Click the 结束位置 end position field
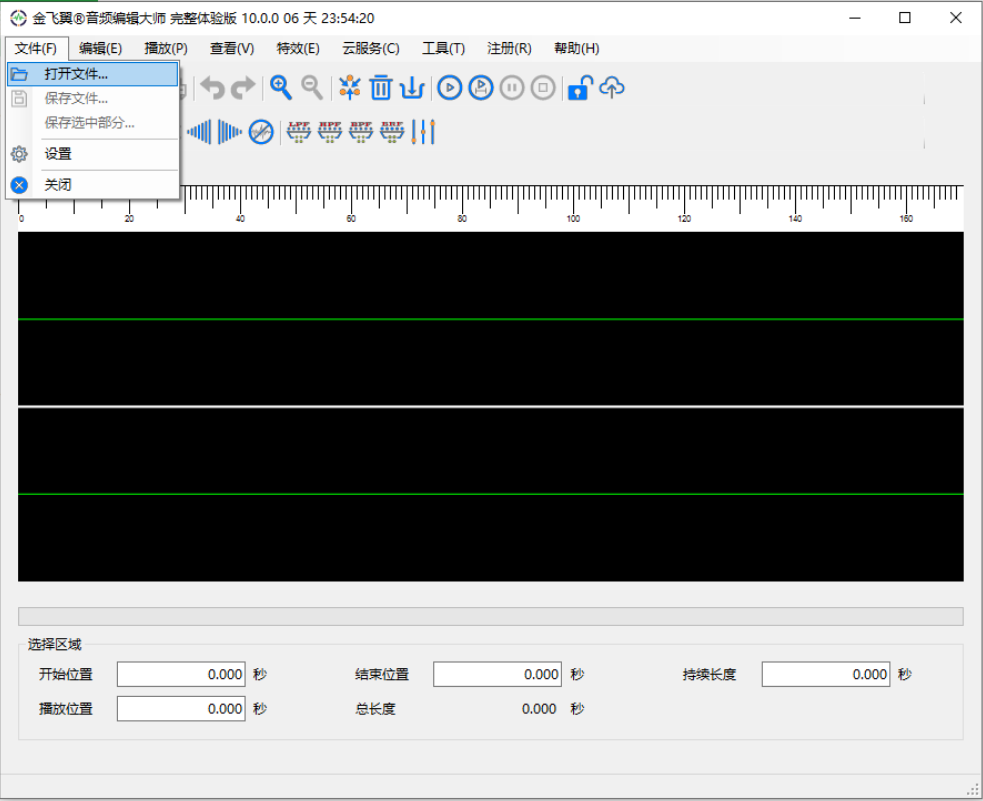The width and height of the screenshot is (983, 801). pyautogui.click(x=497, y=675)
